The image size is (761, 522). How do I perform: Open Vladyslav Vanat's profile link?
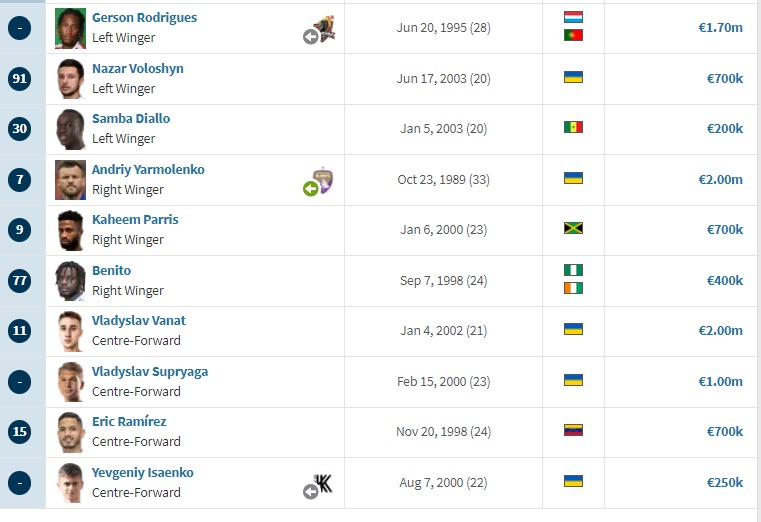coord(139,321)
